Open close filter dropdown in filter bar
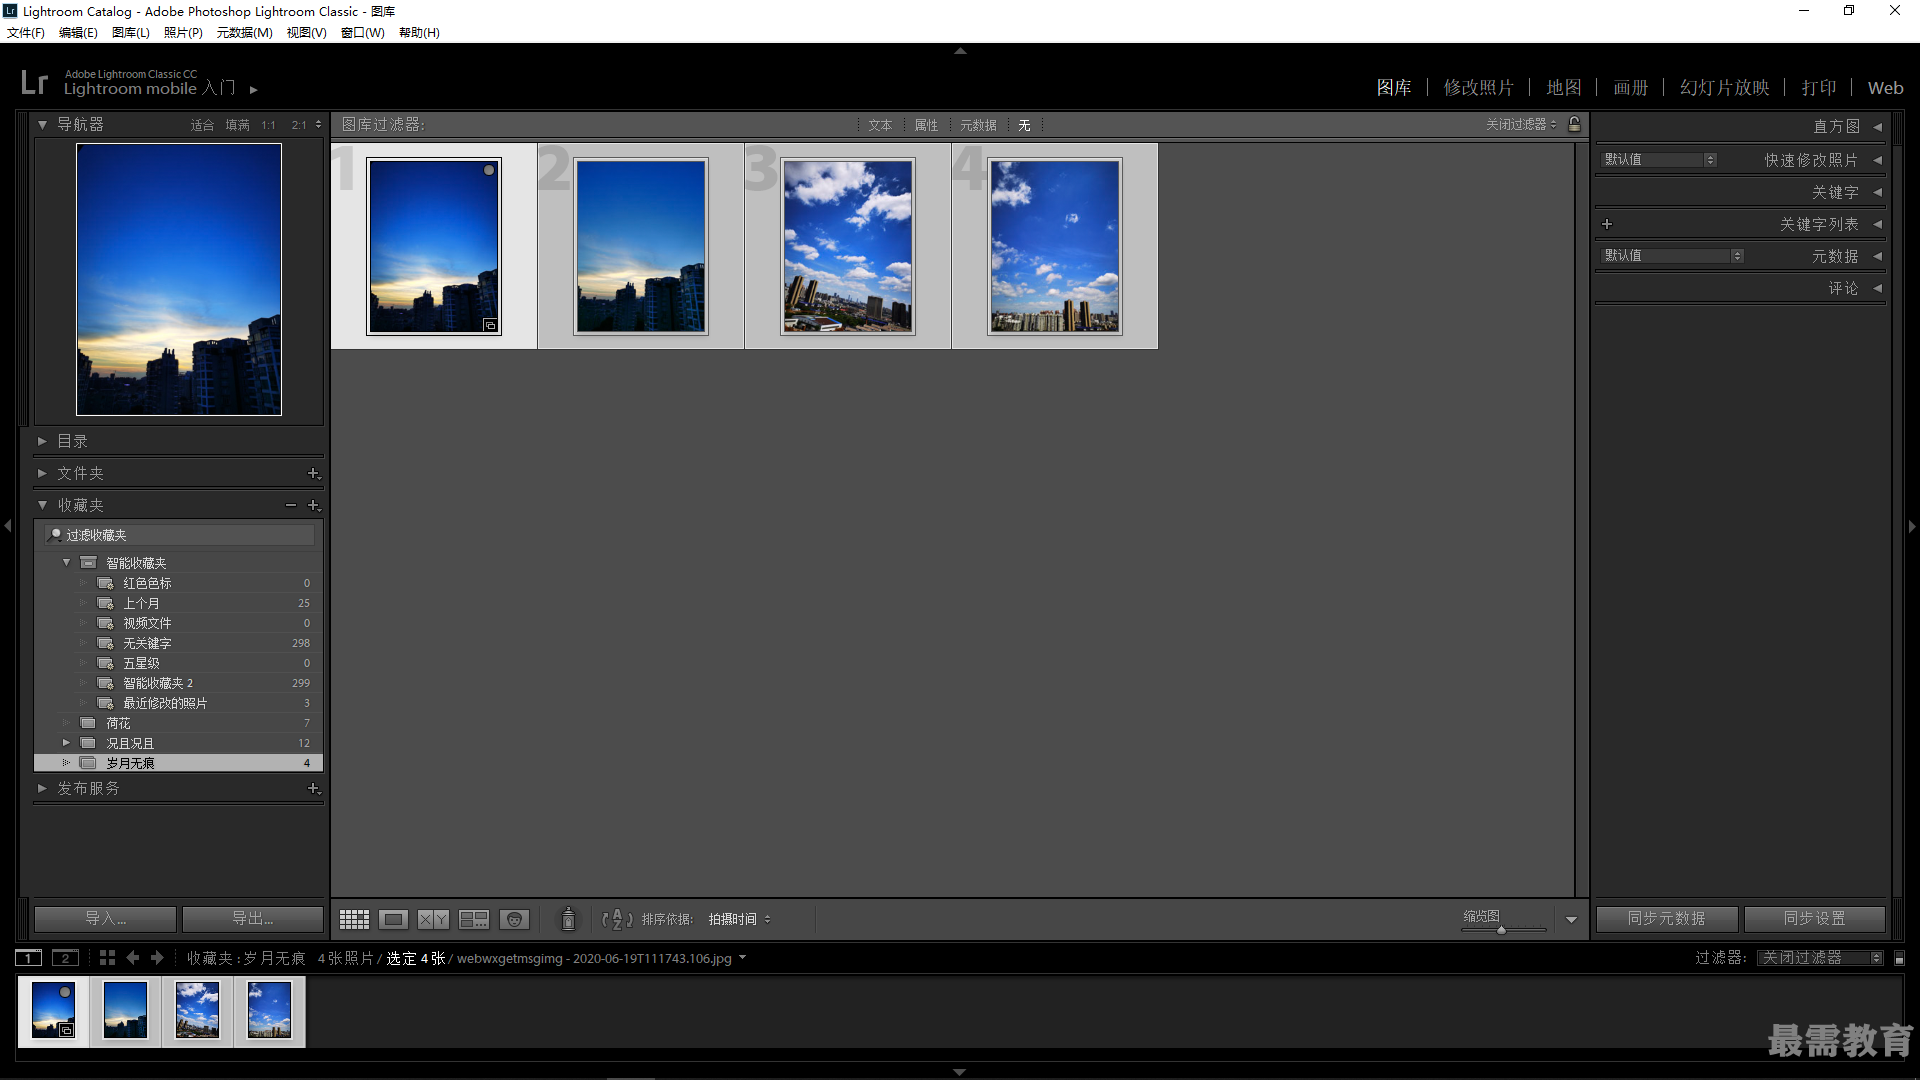This screenshot has width=1920, height=1080. (x=1521, y=124)
